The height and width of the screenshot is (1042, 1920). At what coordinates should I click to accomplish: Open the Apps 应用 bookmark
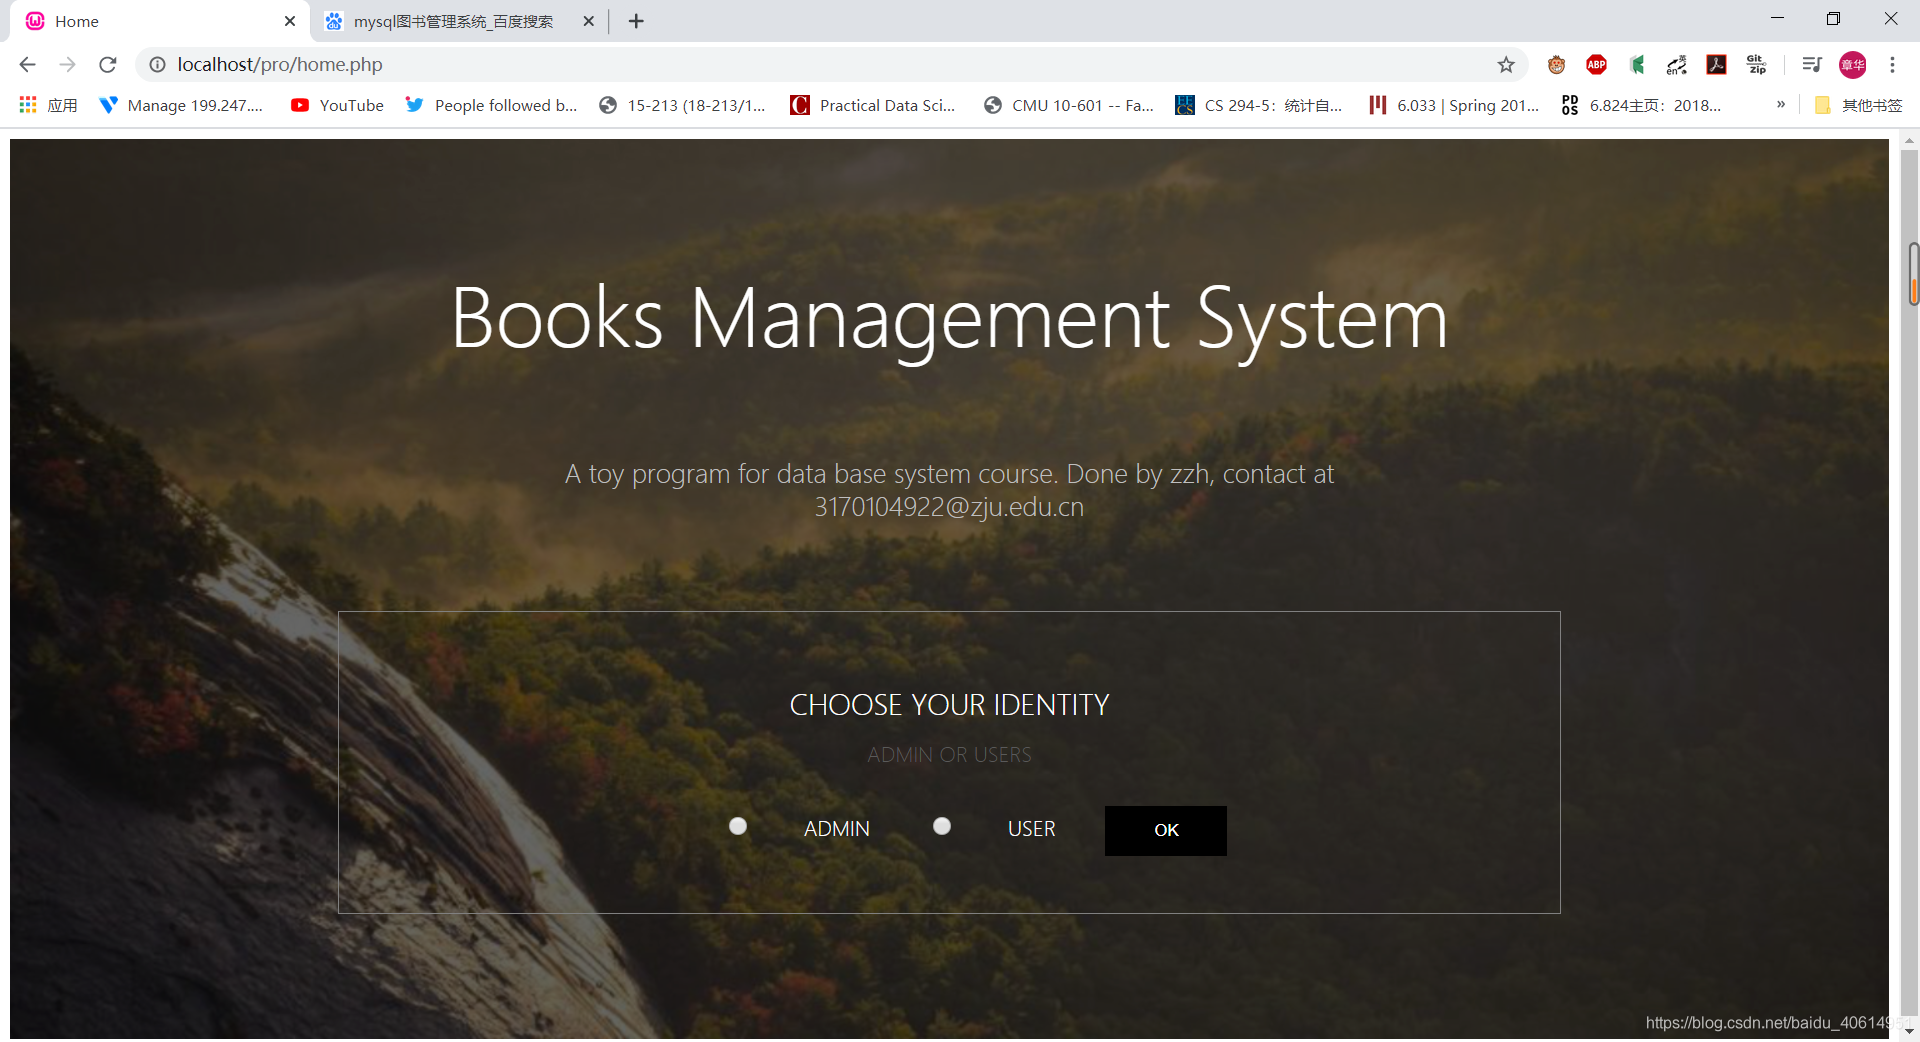(48, 105)
